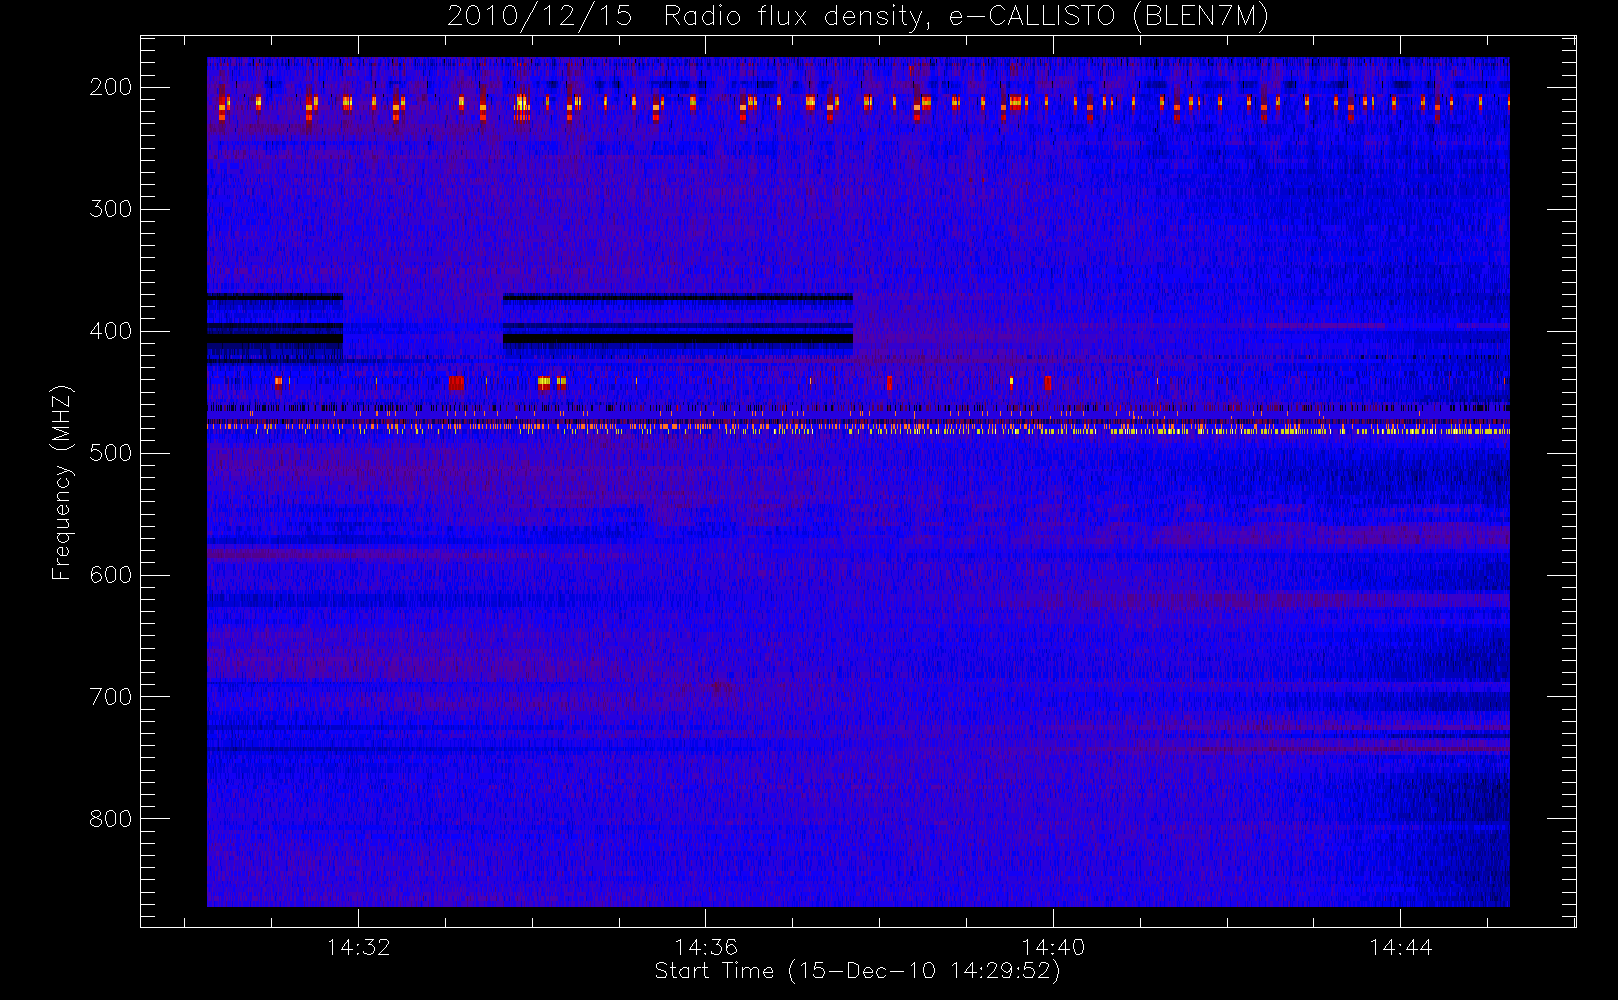
Task: Click the 'Frequency (MHZ)' axis label
Action: [62, 482]
